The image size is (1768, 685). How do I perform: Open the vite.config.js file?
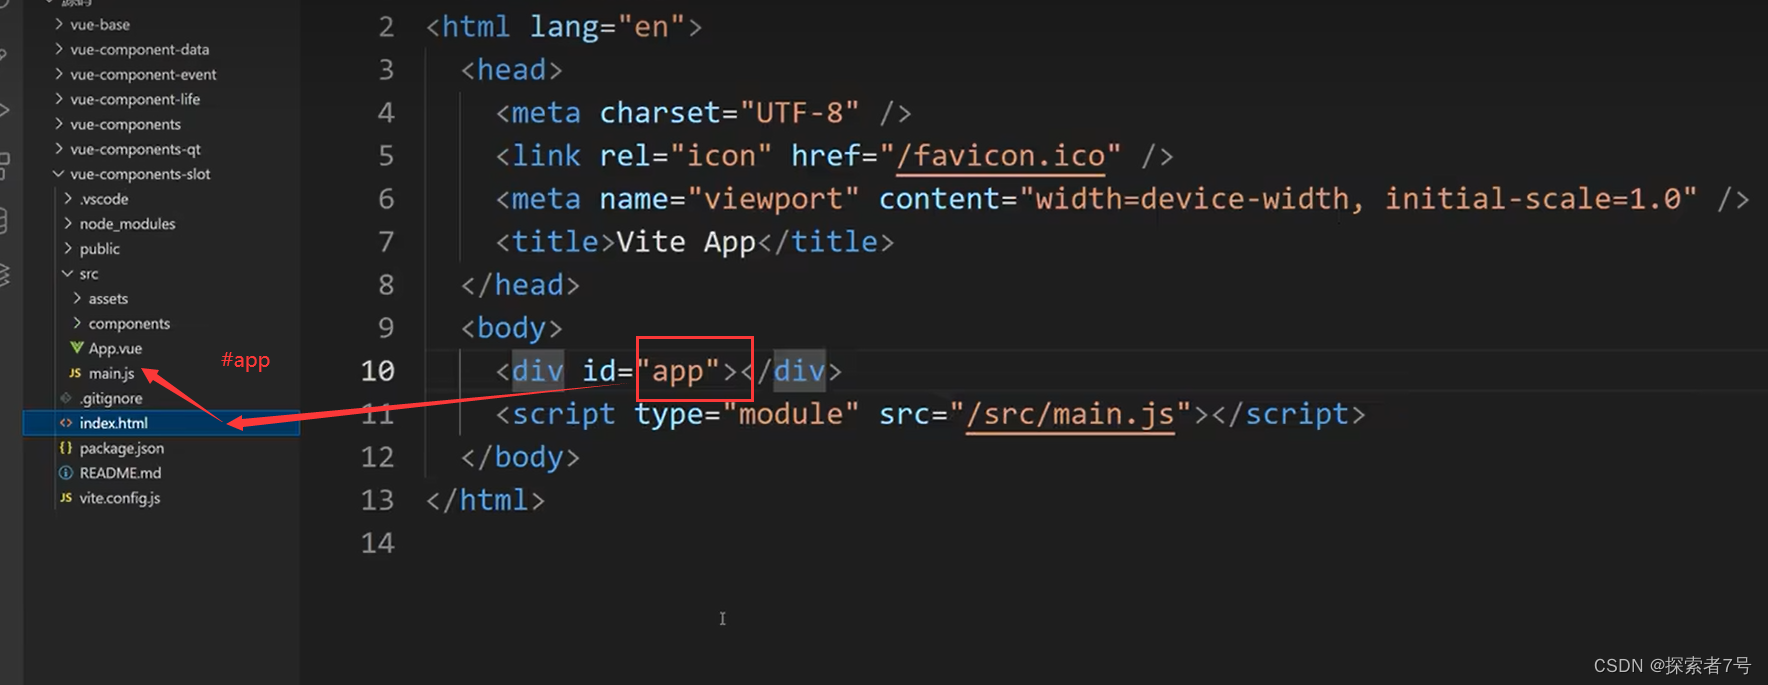(119, 498)
